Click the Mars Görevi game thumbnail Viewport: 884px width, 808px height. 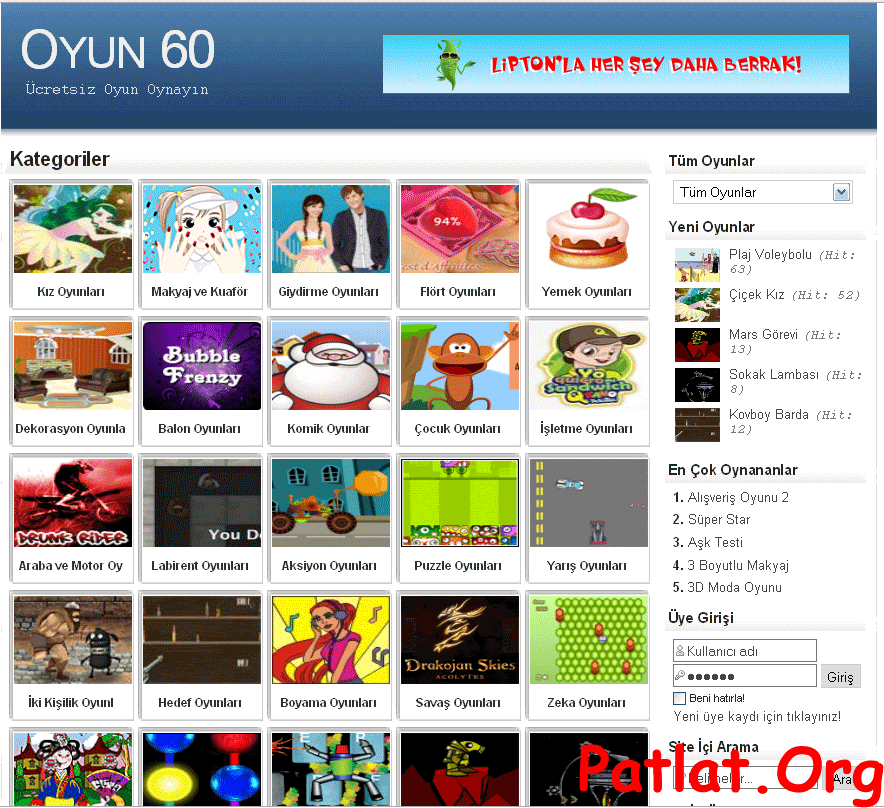coord(697,345)
